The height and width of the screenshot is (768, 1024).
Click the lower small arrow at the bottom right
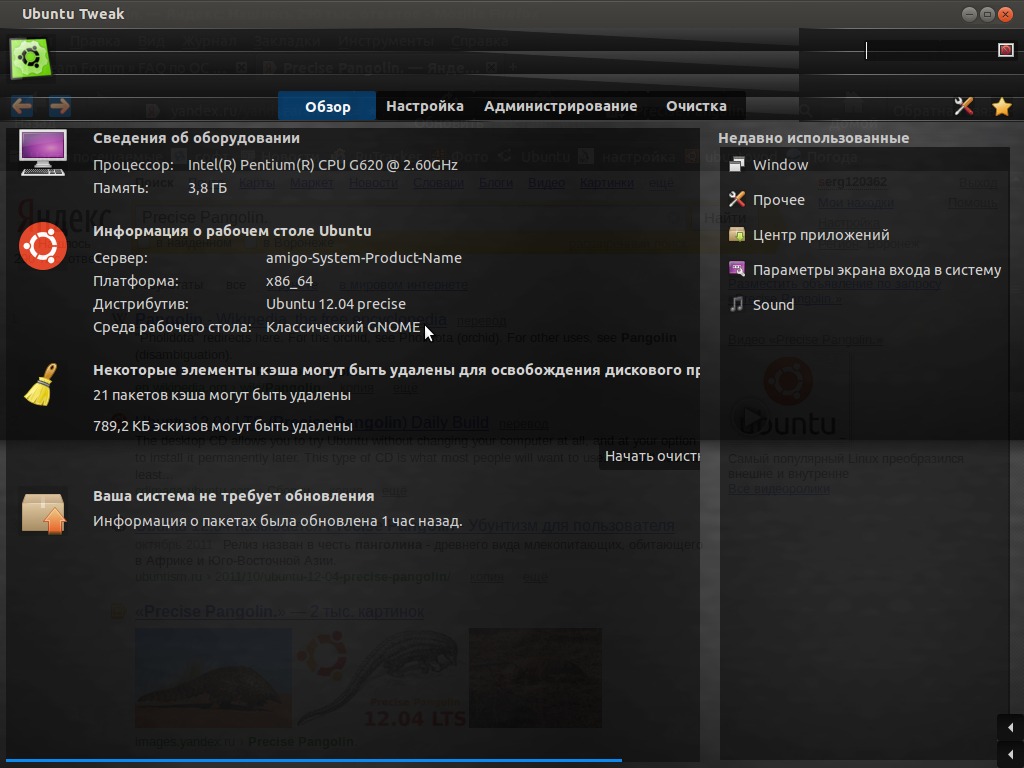coord(1010,754)
